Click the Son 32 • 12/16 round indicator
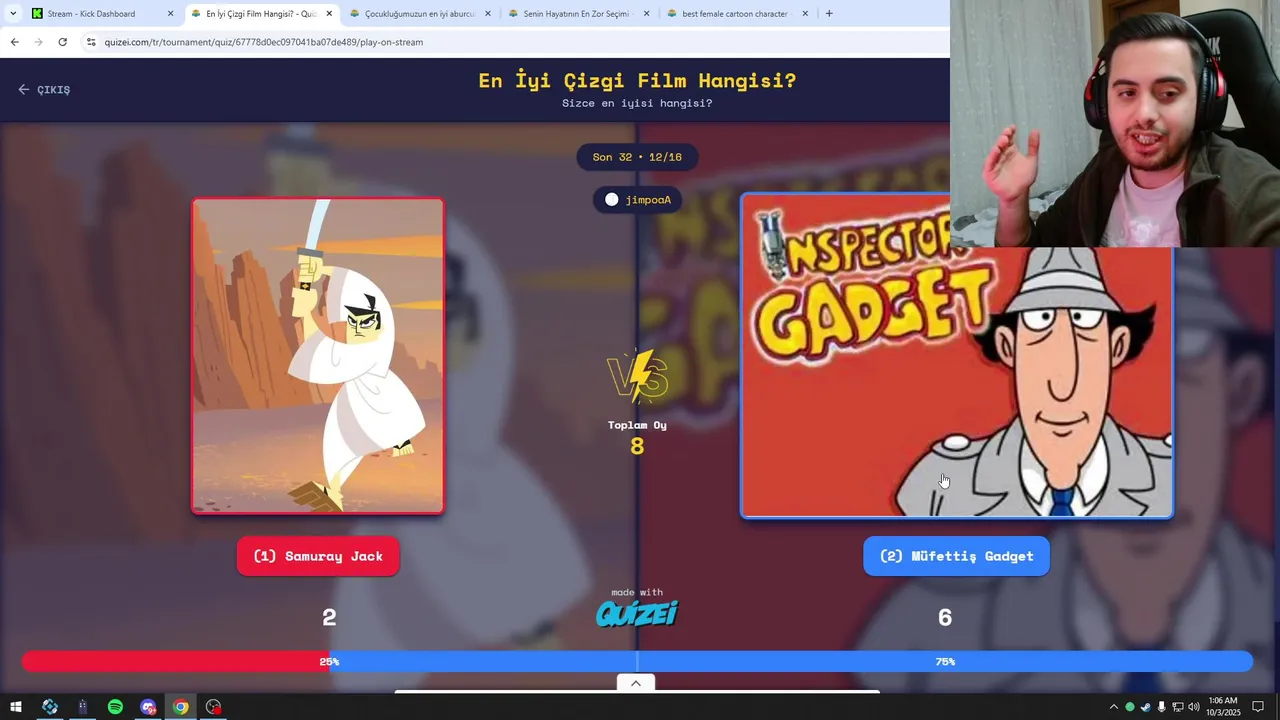Image resolution: width=1280 pixels, height=720 pixels. (637, 157)
